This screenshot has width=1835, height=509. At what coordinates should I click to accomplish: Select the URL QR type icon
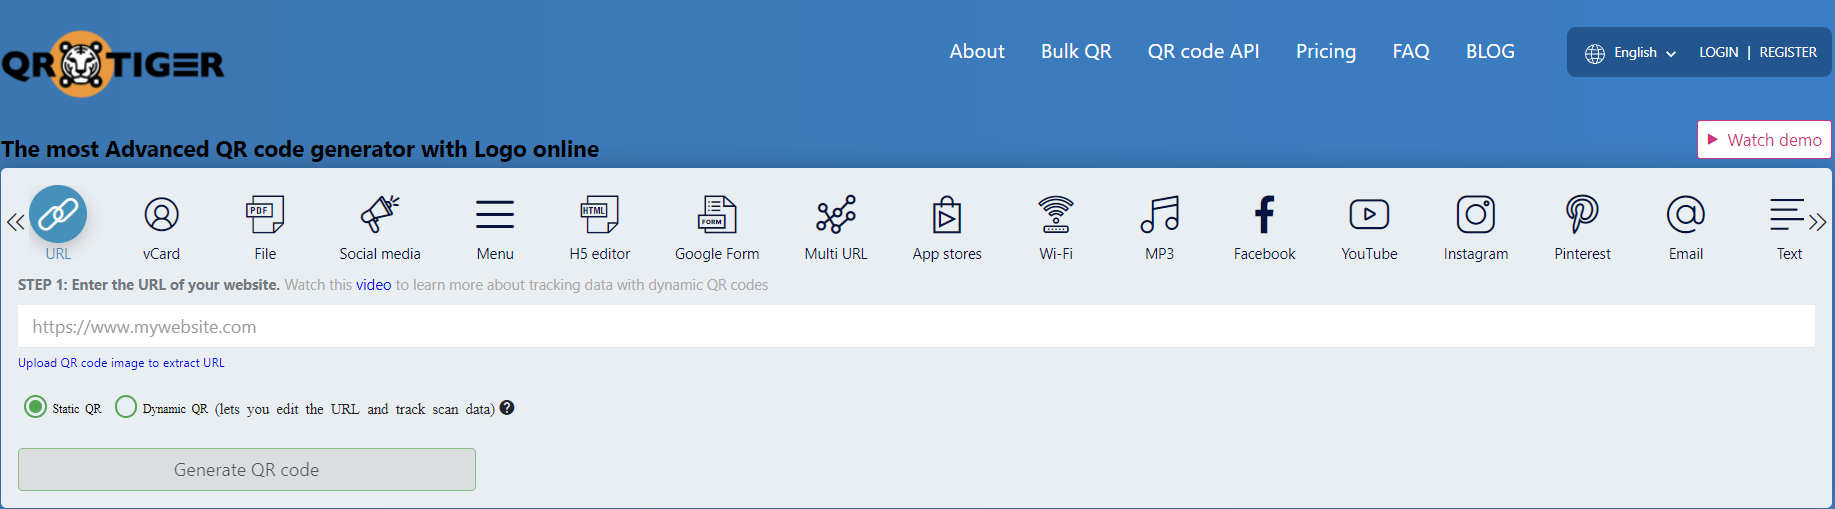pos(58,214)
